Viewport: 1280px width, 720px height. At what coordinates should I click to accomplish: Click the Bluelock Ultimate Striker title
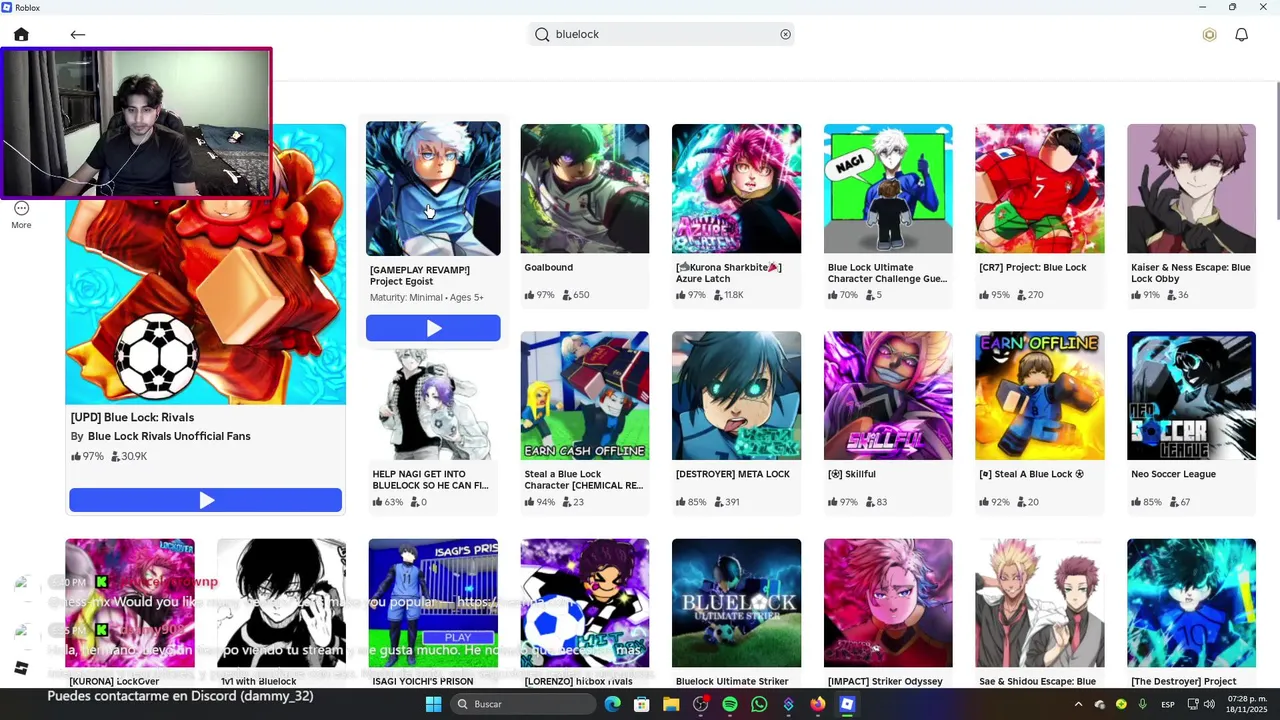click(x=732, y=681)
